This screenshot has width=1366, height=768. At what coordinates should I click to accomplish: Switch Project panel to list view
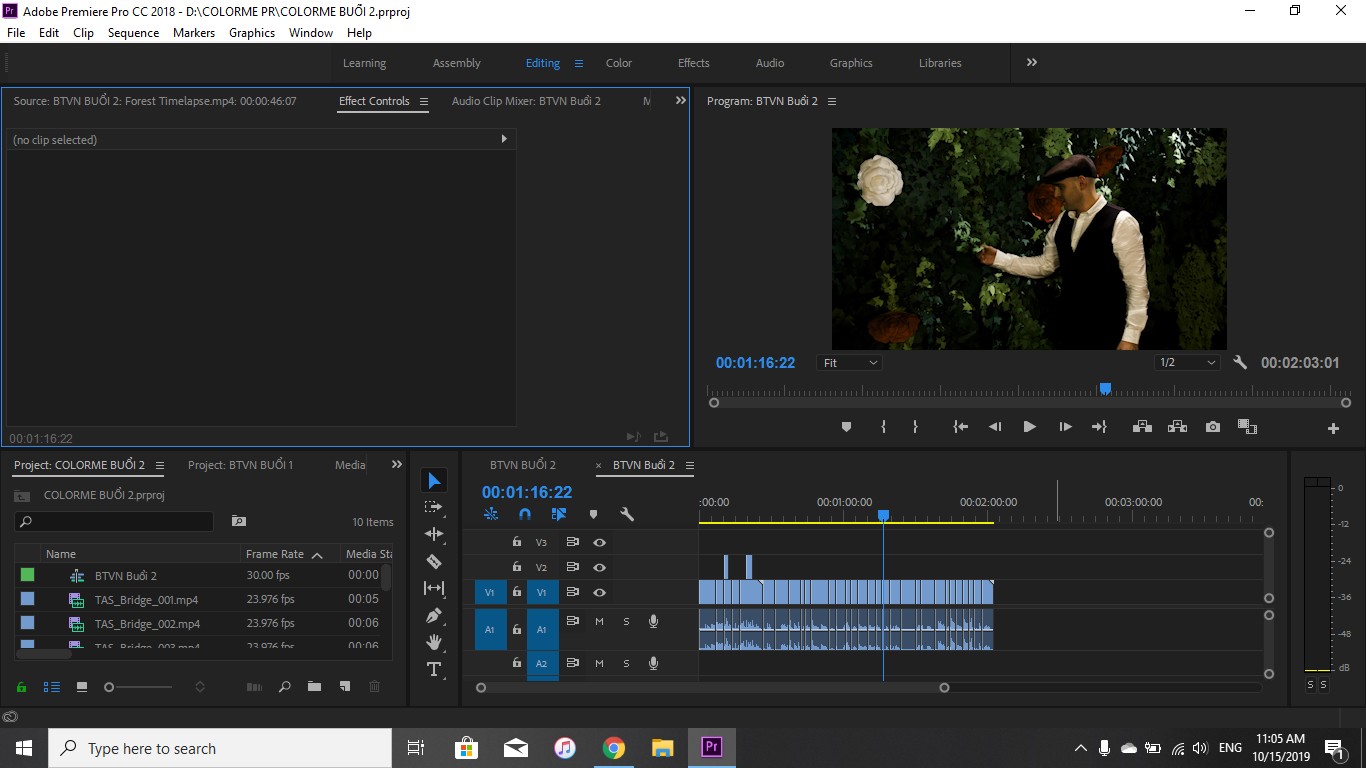(51, 687)
